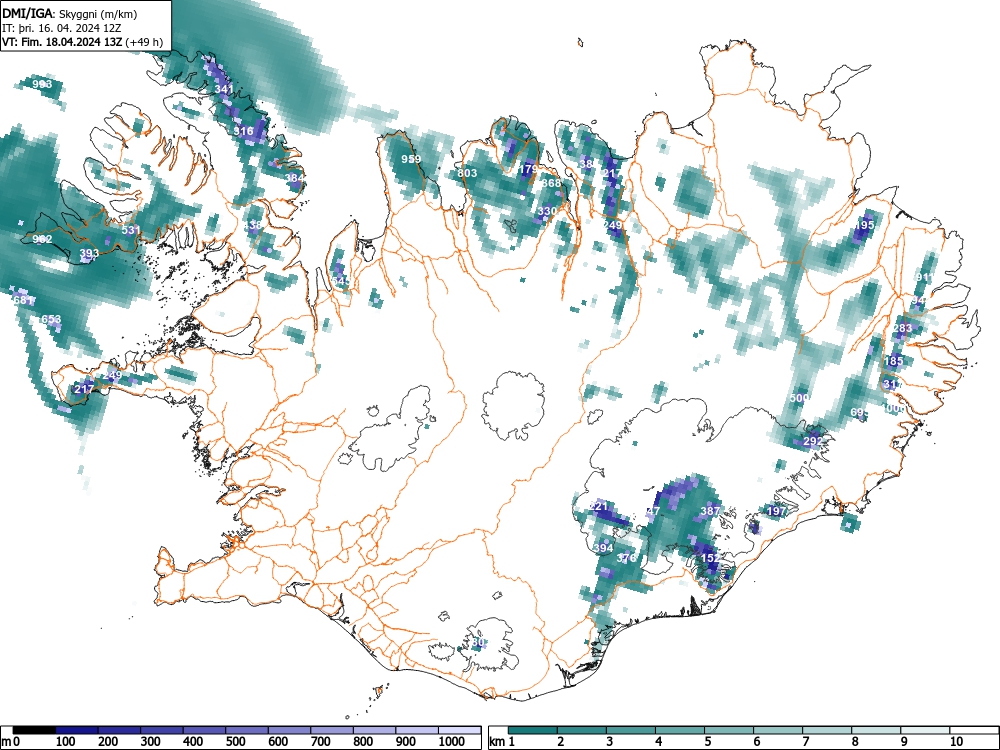Select the teal swatch between 5 and 6 km
This screenshot has width=1000, height=750.
(x=729, y=730)
